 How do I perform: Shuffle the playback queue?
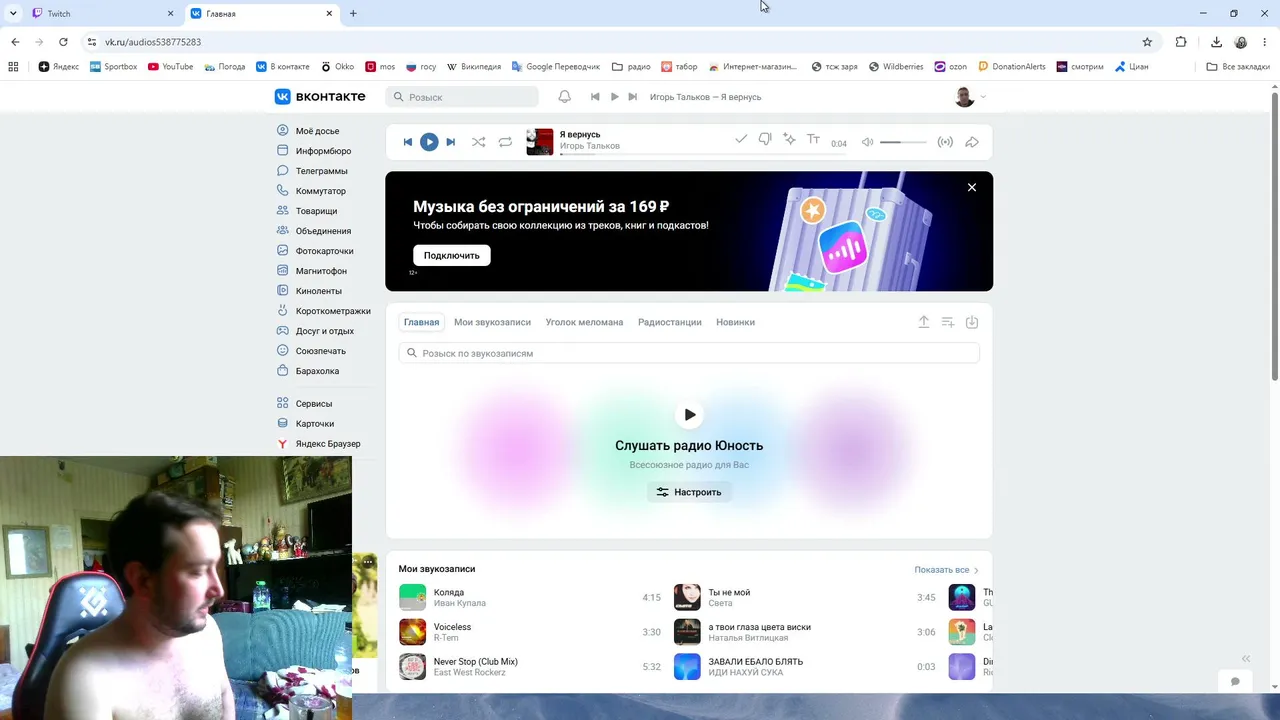(x=478, y=142)
